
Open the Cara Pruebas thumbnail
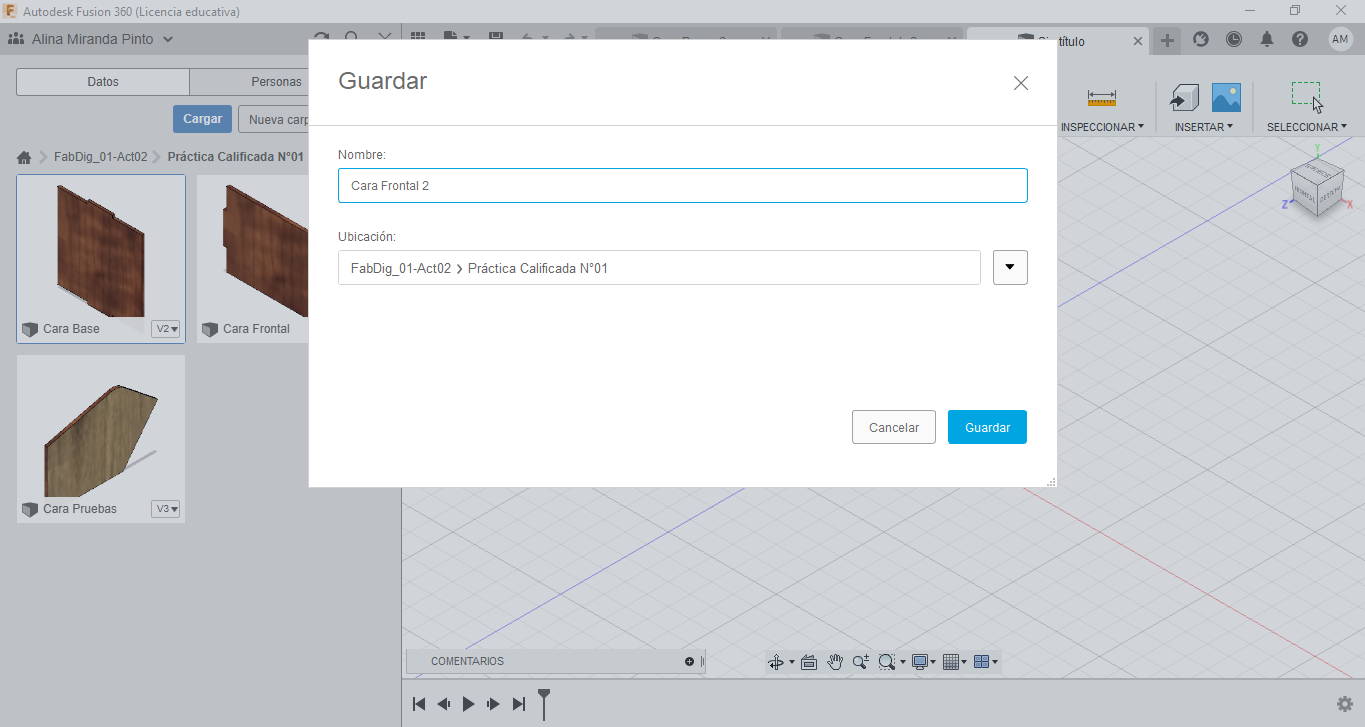(101, 429)
